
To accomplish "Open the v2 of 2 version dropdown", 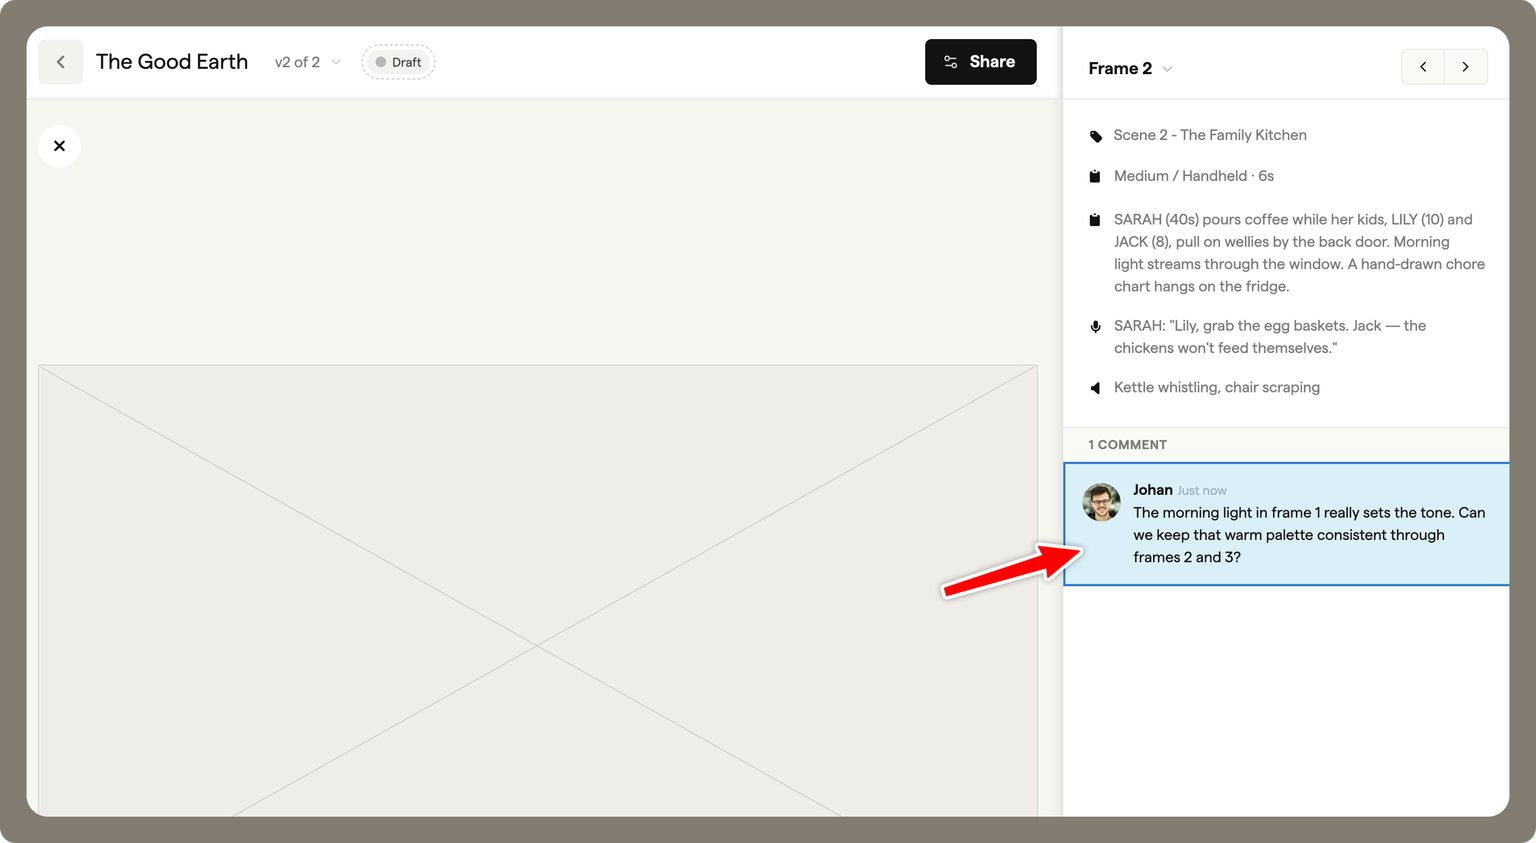I will tap(307, 62).
